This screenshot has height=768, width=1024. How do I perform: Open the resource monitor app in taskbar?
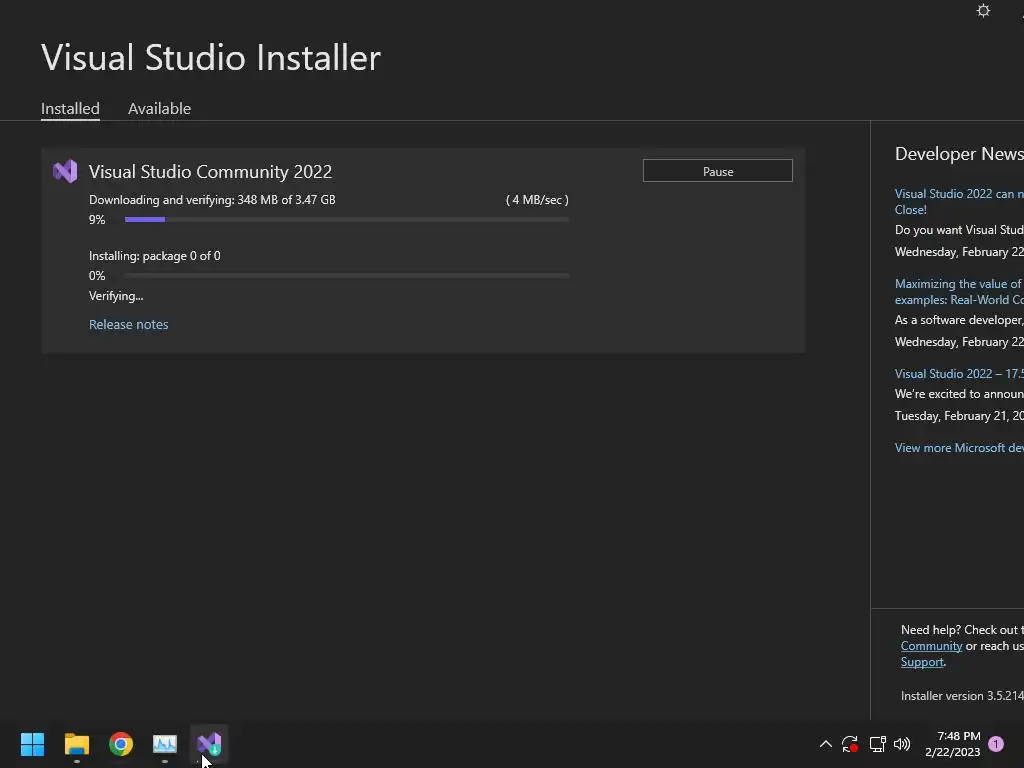(165, 744)
